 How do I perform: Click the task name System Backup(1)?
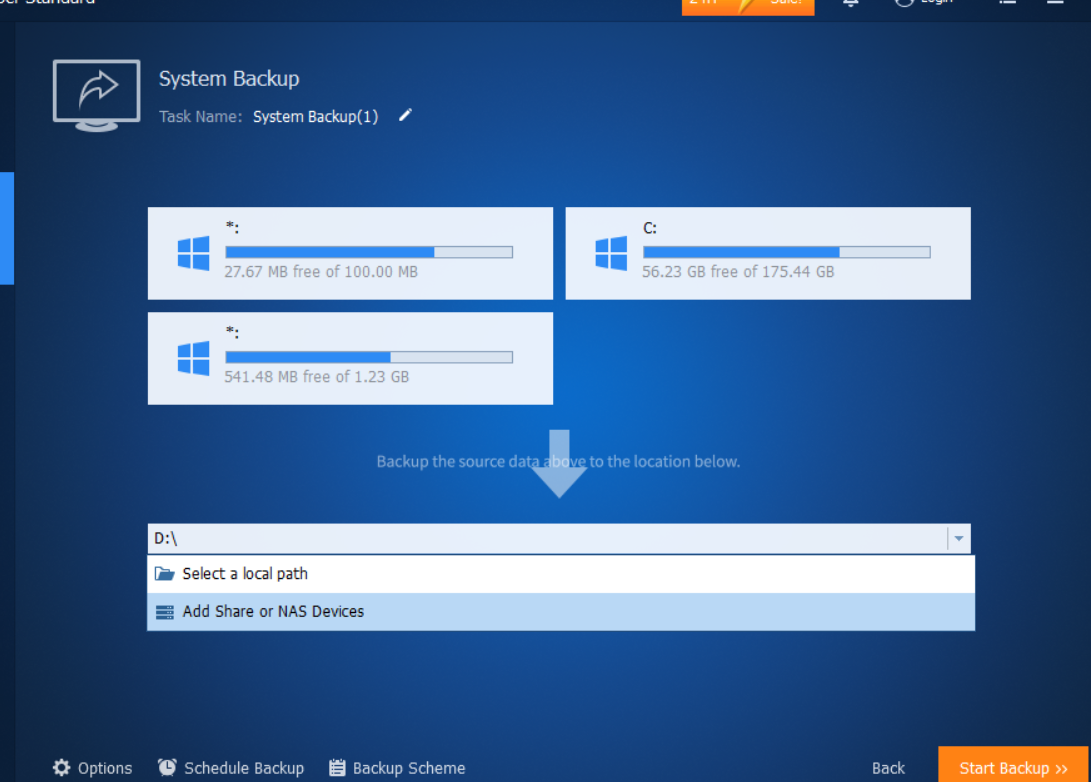point(315,116)
